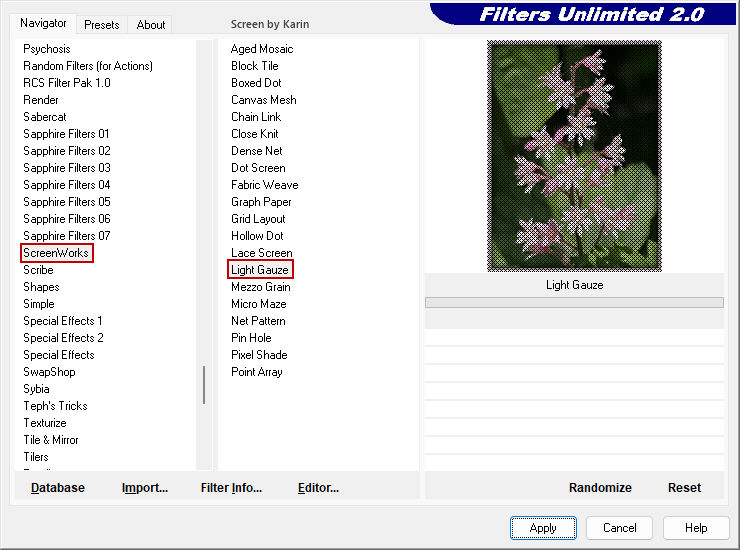The height and width of the screenshot is (550, 740).
Task: Choose the Light Gauze filter
Action: point(260,270)
